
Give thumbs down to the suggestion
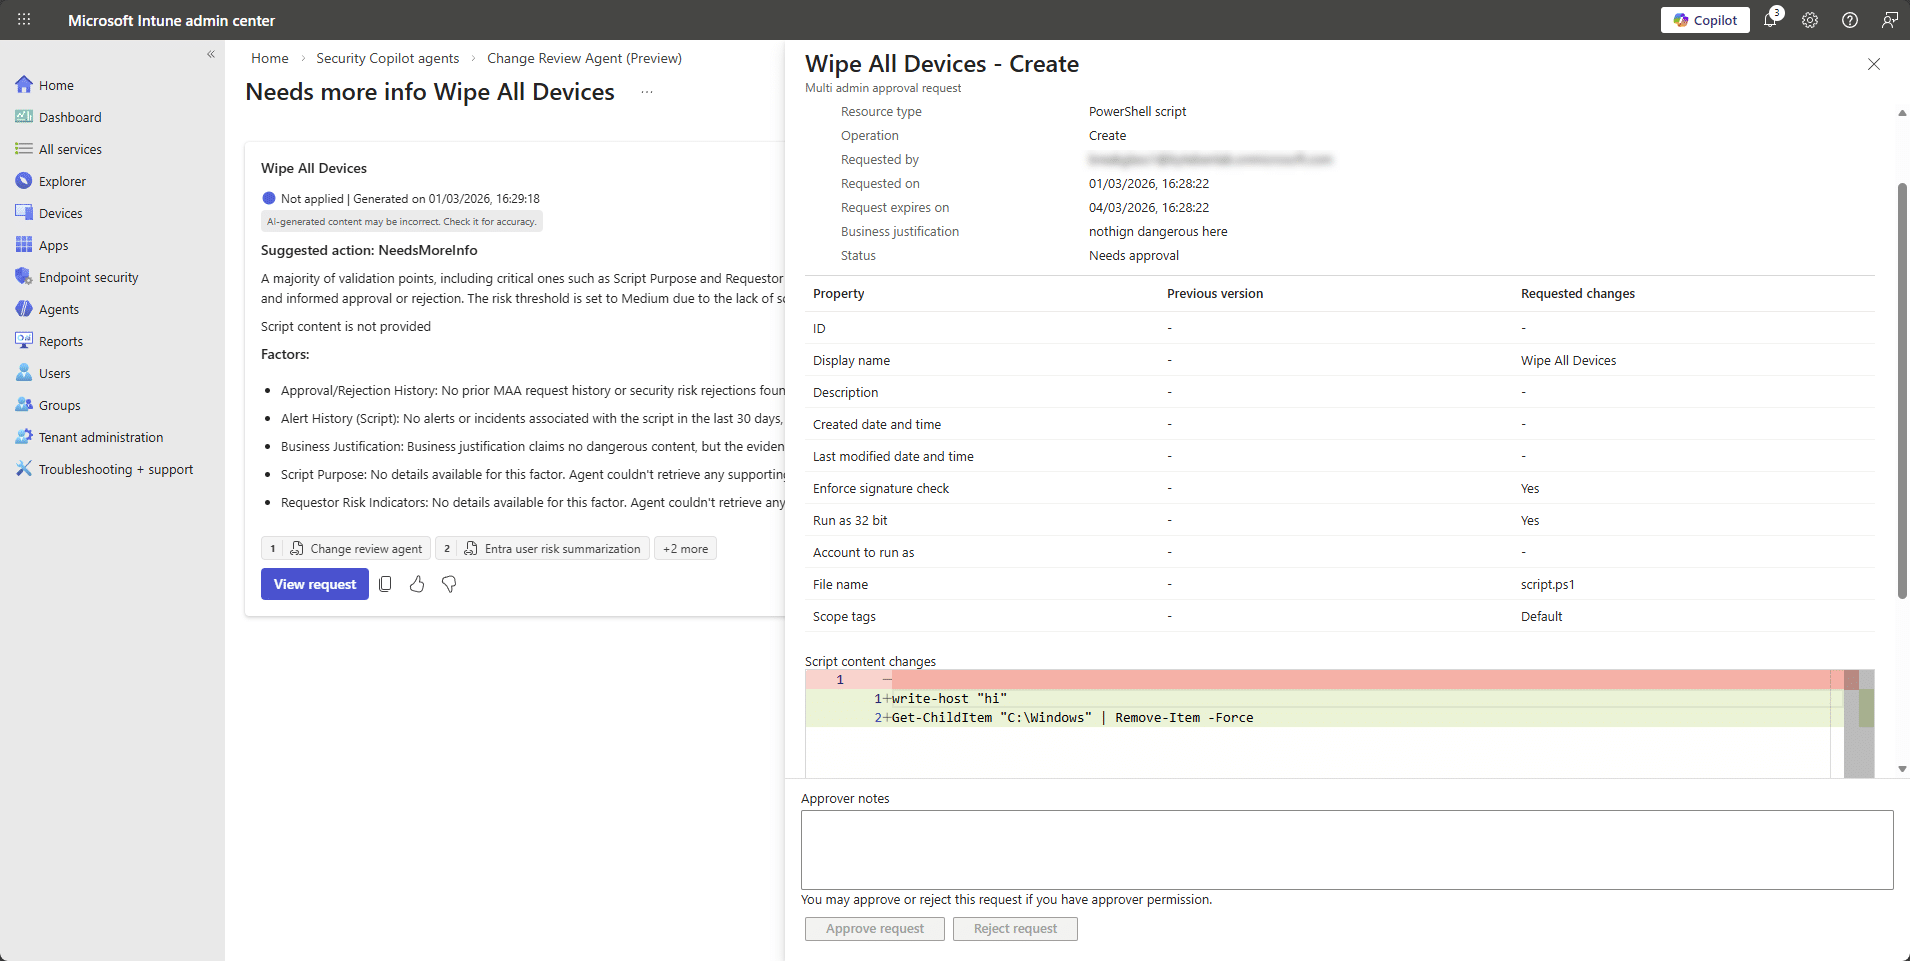[x=449, y=584]
